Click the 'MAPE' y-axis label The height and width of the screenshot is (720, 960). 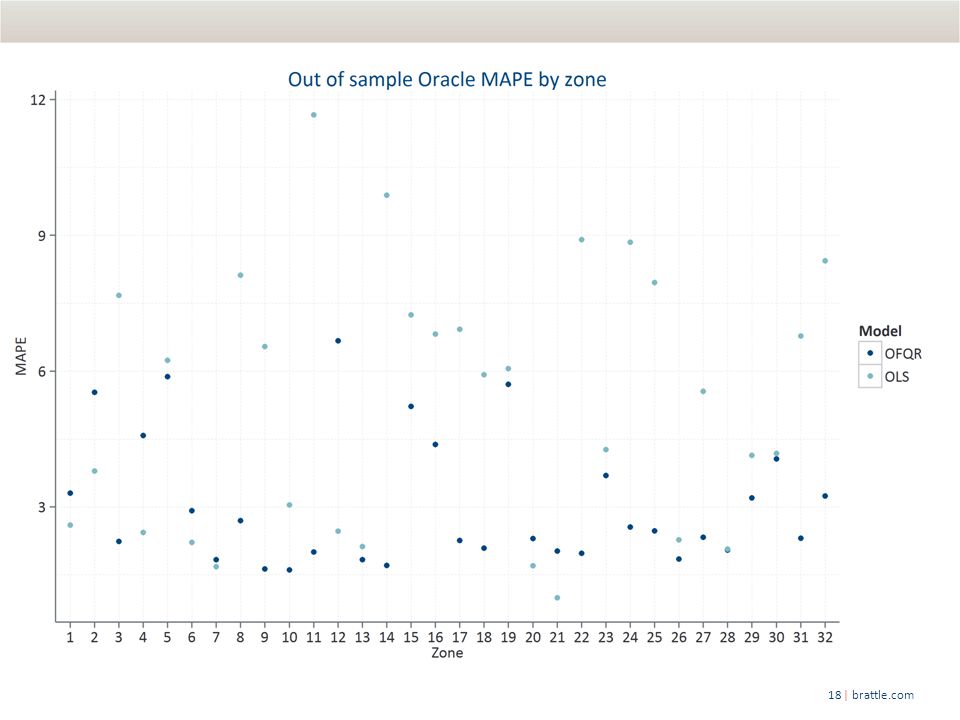tap(21, 356)
